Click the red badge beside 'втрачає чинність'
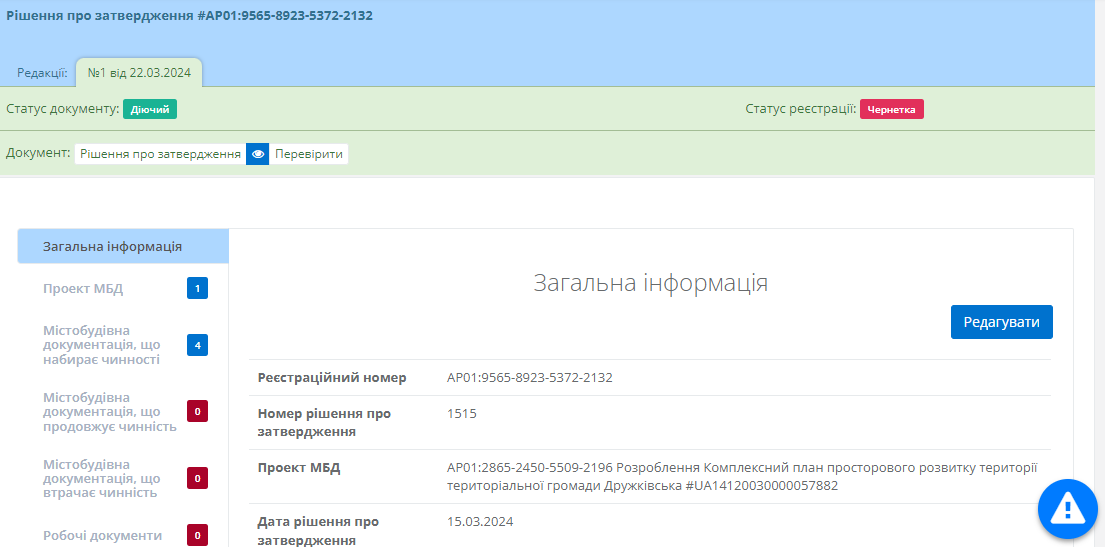The width and height of the screenshot is (1105, 547). coord(197,479)
